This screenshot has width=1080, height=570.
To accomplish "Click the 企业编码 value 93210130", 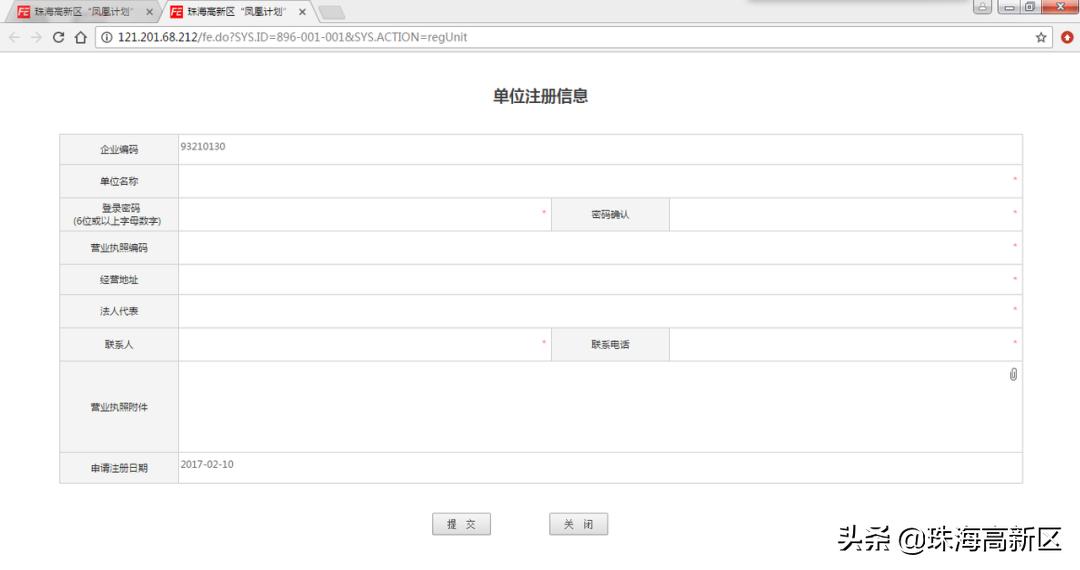I will [203, 147].
